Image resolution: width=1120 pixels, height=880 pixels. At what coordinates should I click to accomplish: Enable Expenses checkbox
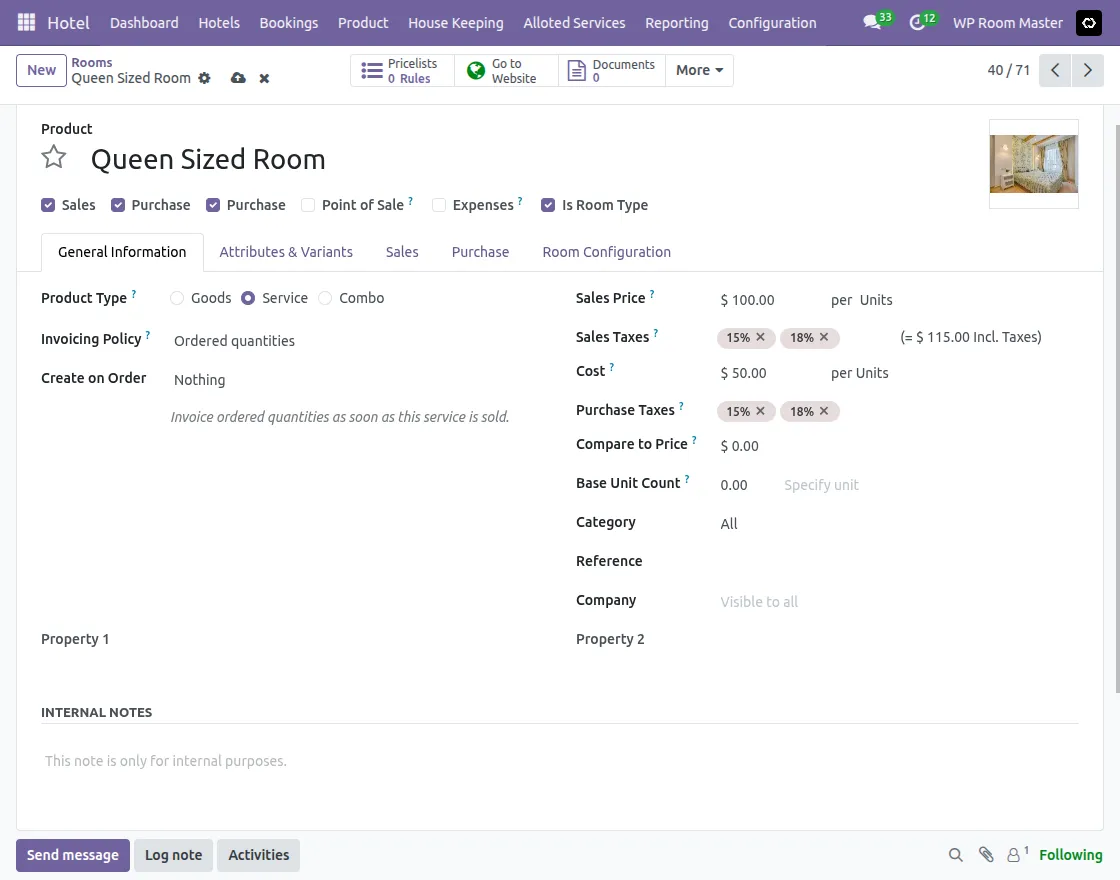coord(439,205)
